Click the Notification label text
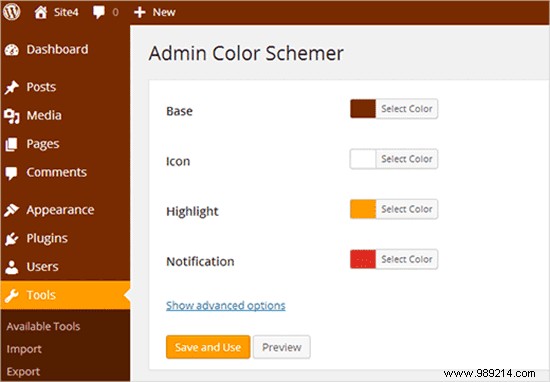 coord(200,261)
